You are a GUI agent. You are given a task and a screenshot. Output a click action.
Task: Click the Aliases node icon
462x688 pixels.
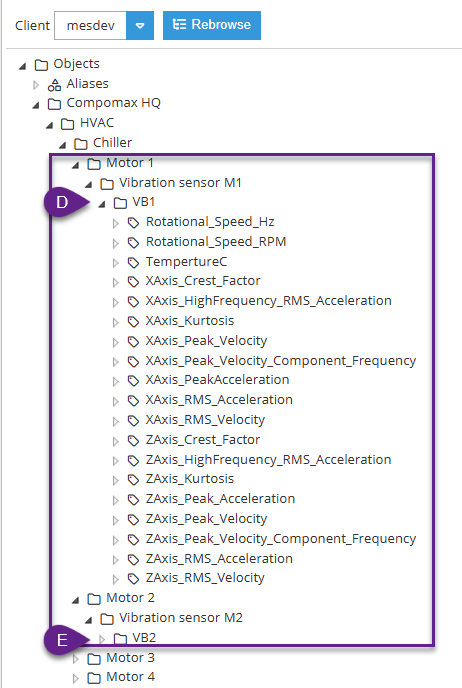(x=54, y=84)
